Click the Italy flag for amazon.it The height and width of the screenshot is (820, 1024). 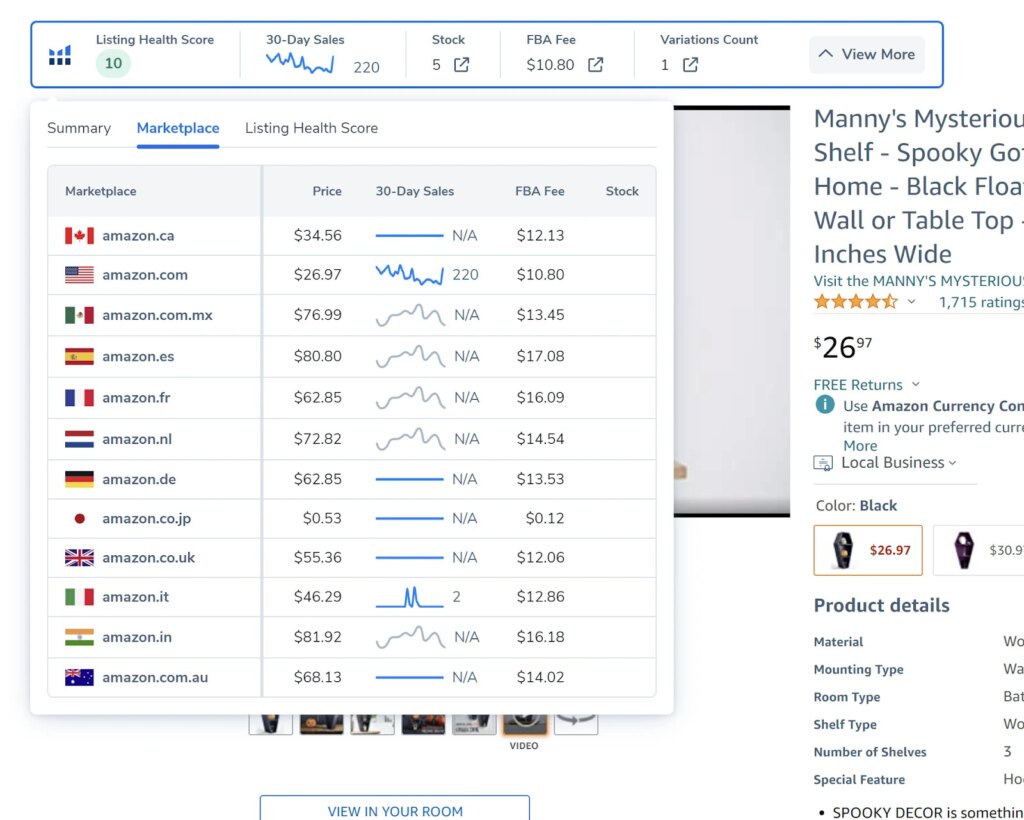79,597
